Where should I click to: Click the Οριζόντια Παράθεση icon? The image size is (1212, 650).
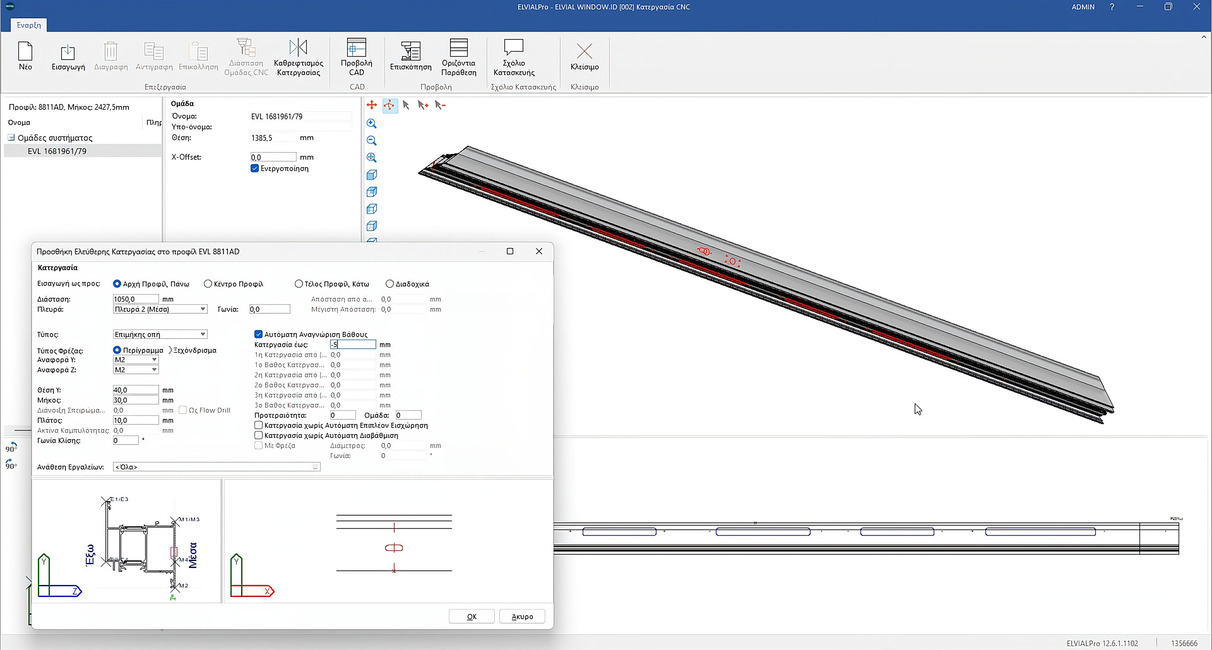coord(458,56)
